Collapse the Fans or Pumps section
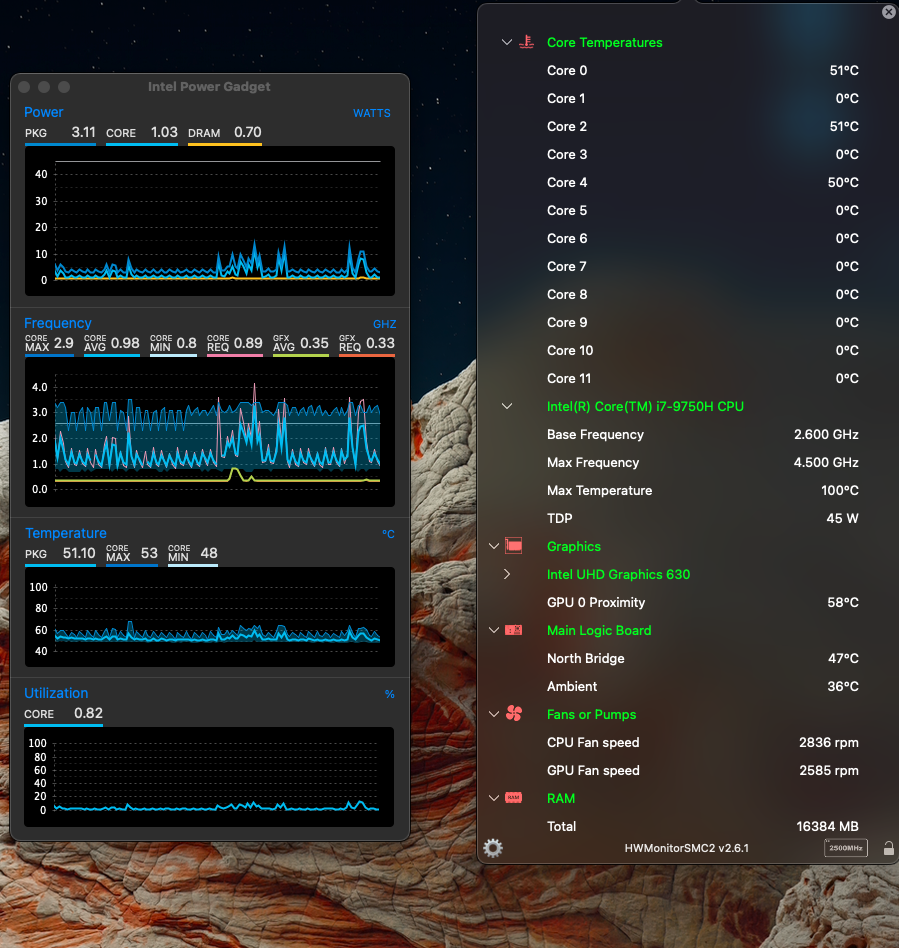Image resolution: width=899 pixels, height=948 pixels. pos(494,714)
